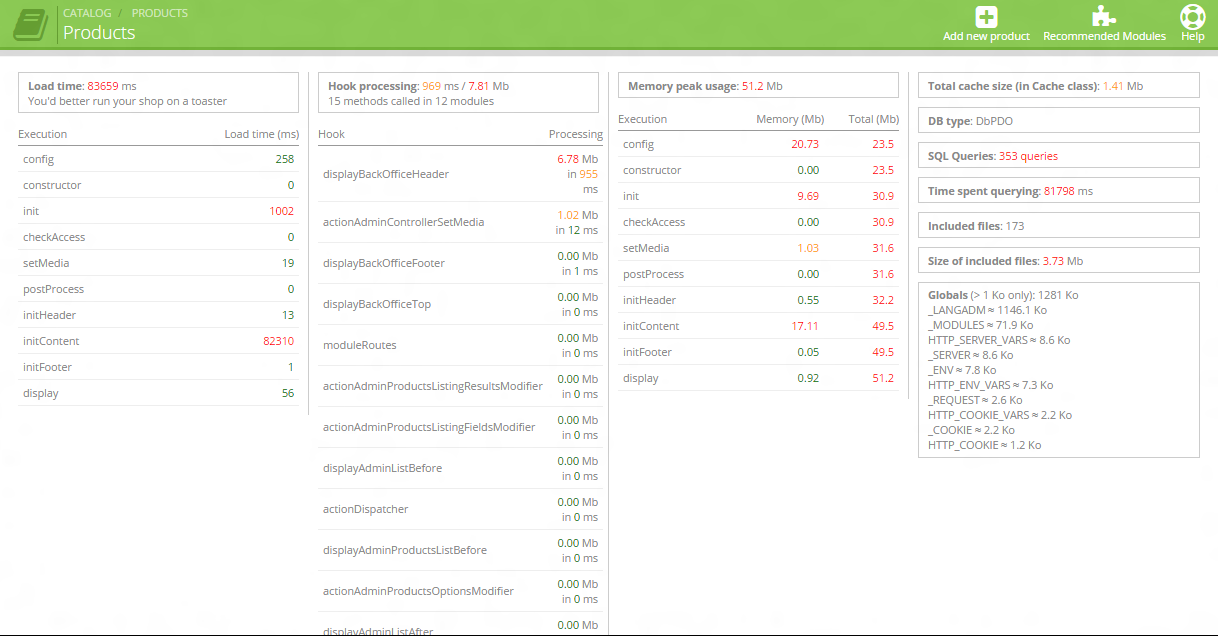Click the Hook column header
The height and width of the screenshot is (636, 1218).
331,134
